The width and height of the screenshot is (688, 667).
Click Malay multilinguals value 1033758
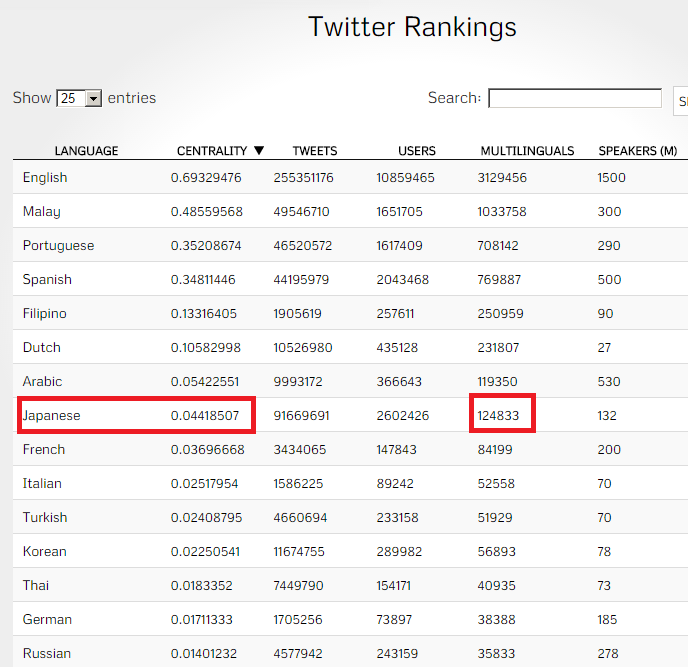pos(502,212)
